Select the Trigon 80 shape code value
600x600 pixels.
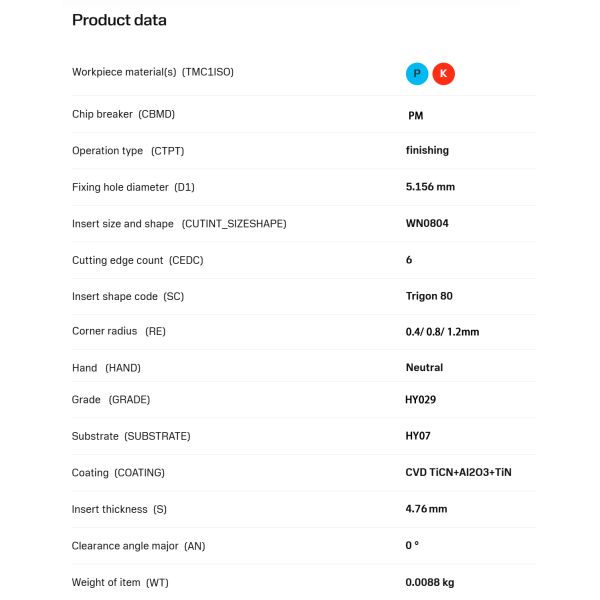[x=429, y=296]
